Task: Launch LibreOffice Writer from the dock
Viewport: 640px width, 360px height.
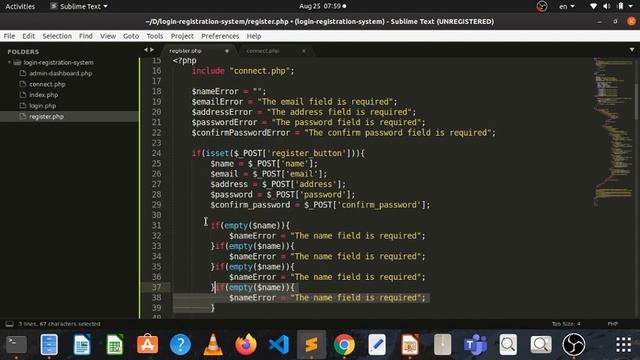Action: tap(82, 344)
